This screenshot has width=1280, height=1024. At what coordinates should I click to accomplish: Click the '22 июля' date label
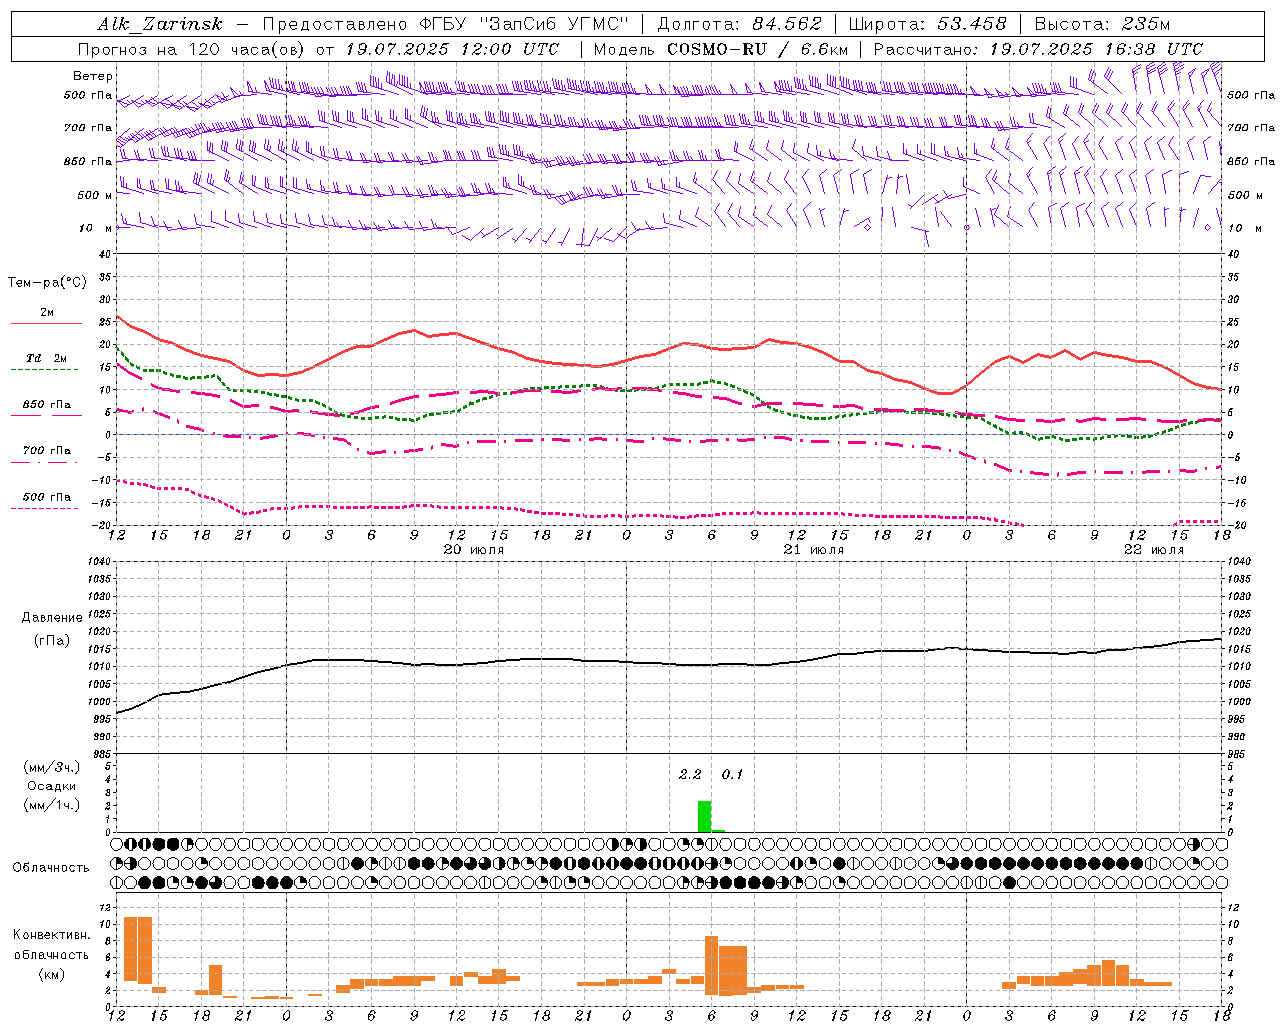tap(1154, 550)
